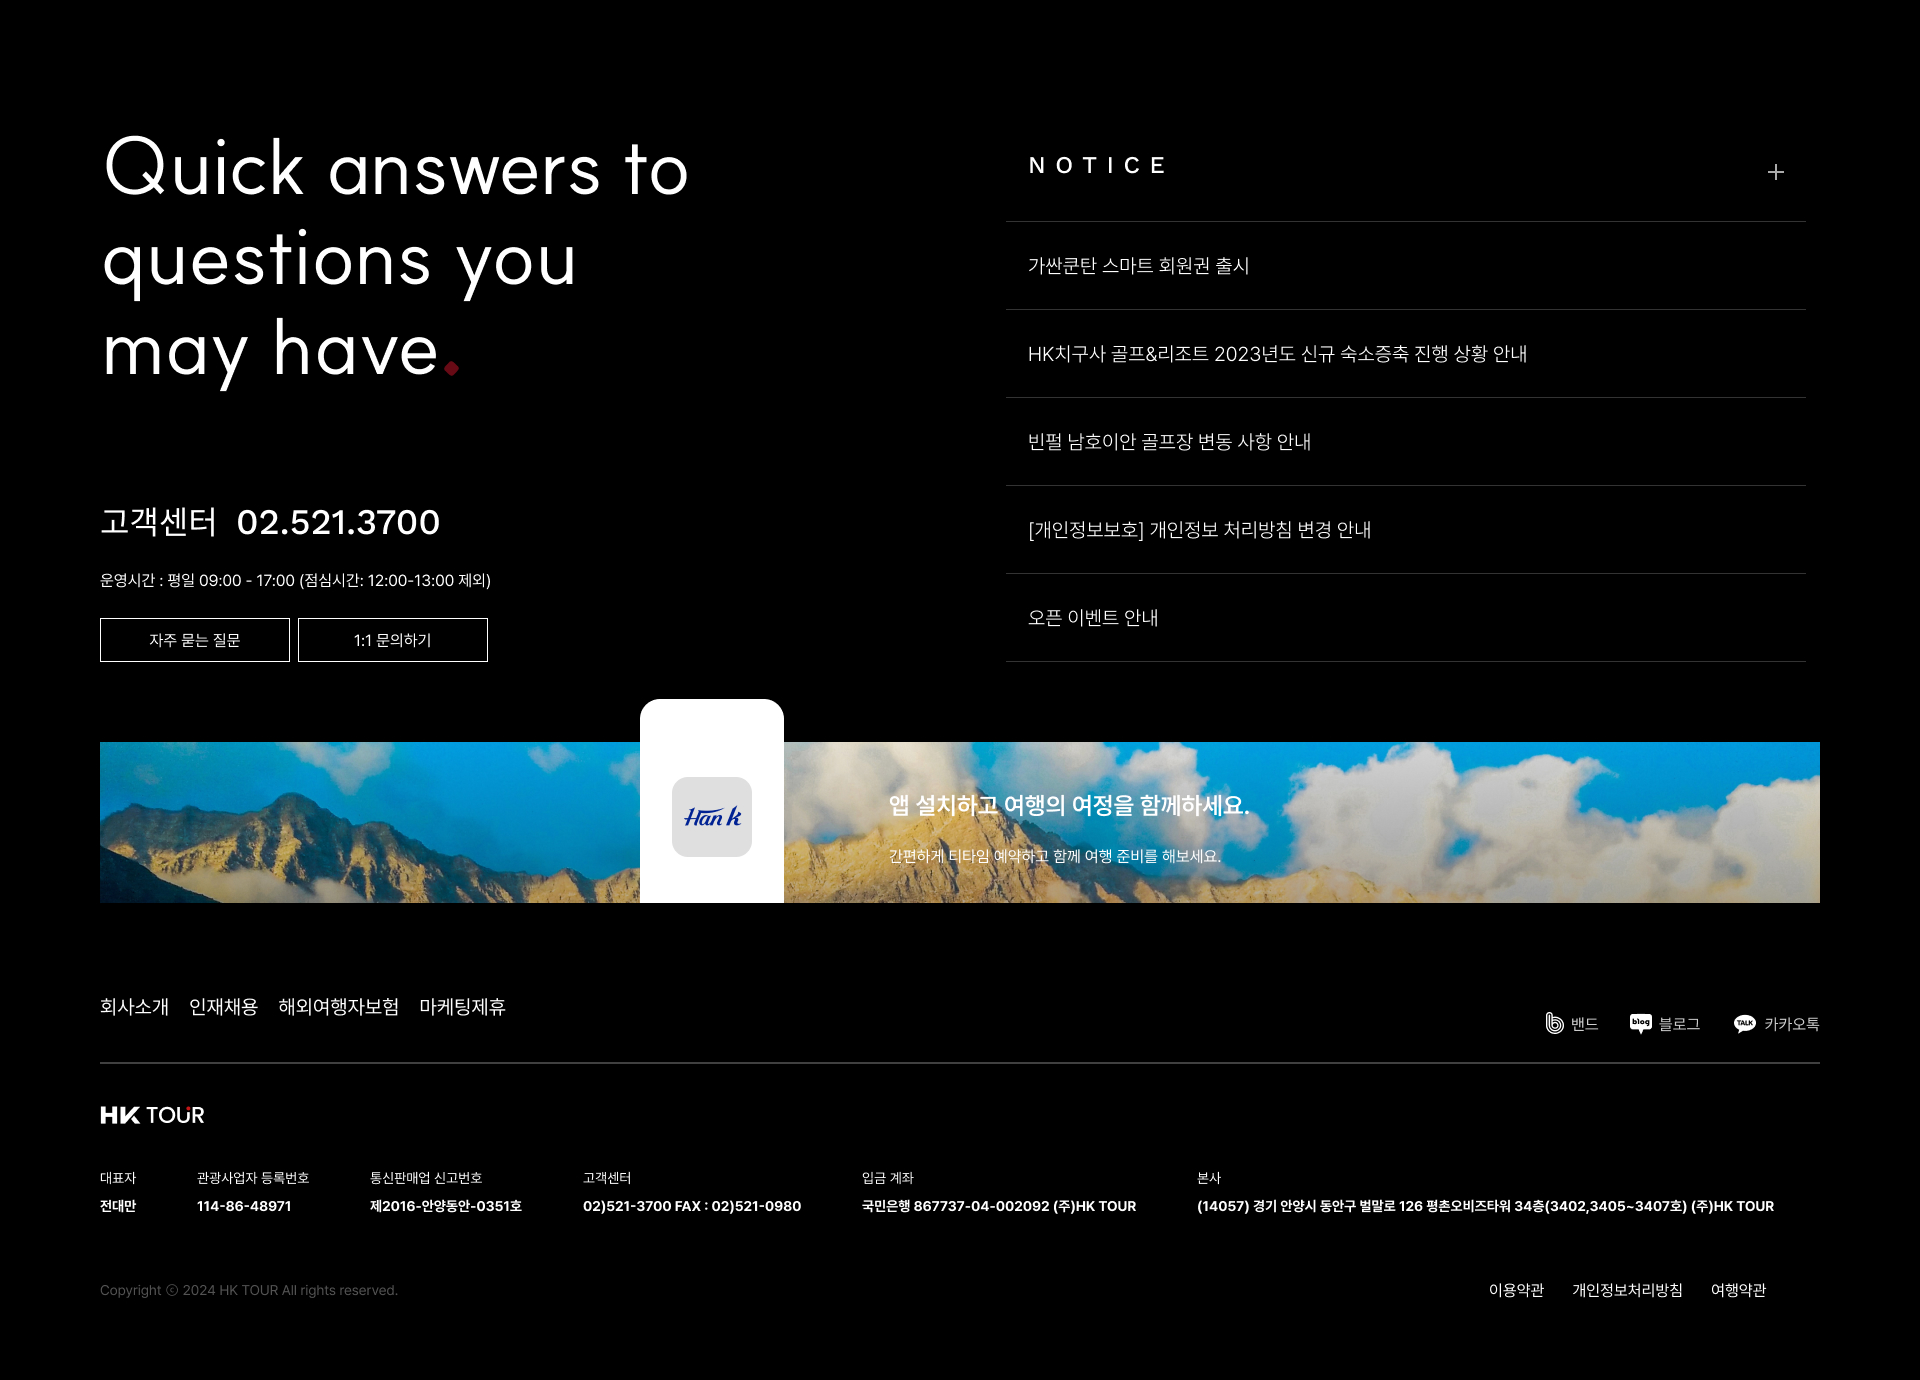
Task: Click the Hank app icon on phone
Action: (x=712, y=817)
